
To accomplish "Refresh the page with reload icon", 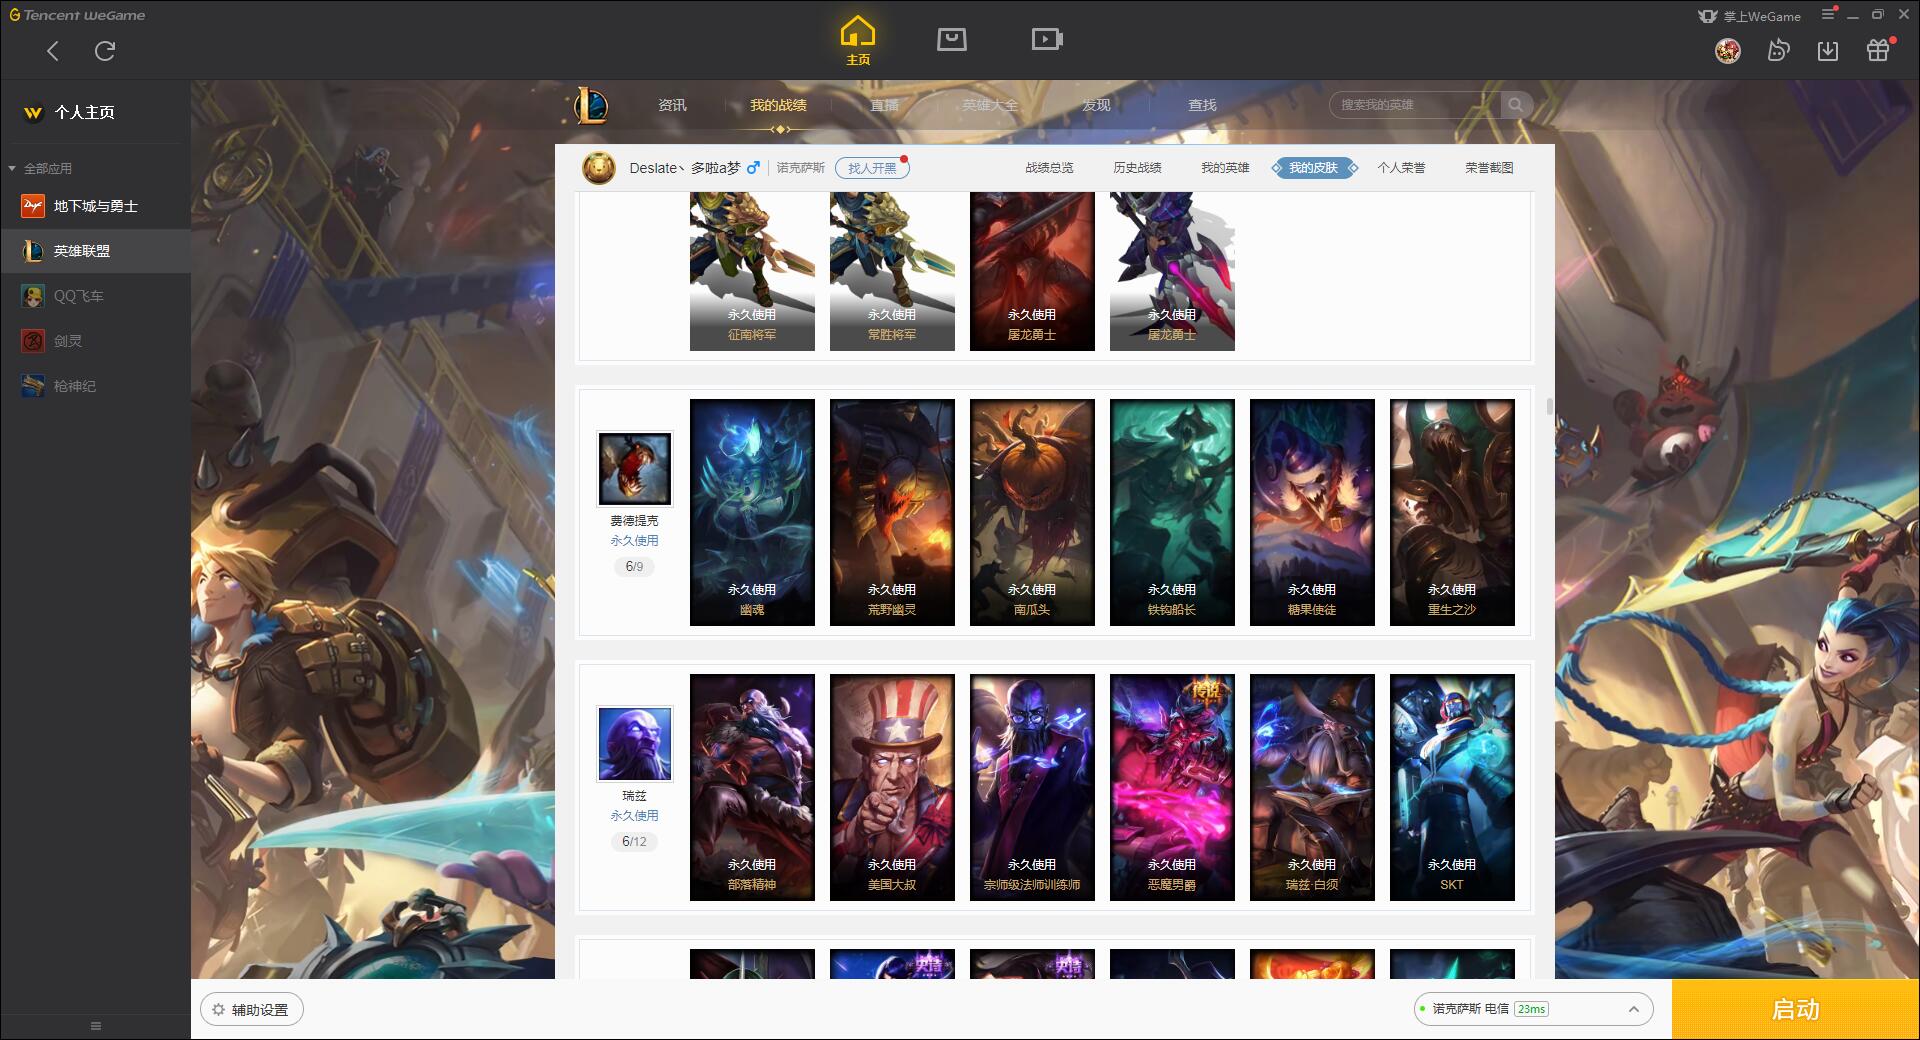I will pyautogui.click(x=105, y=51).
